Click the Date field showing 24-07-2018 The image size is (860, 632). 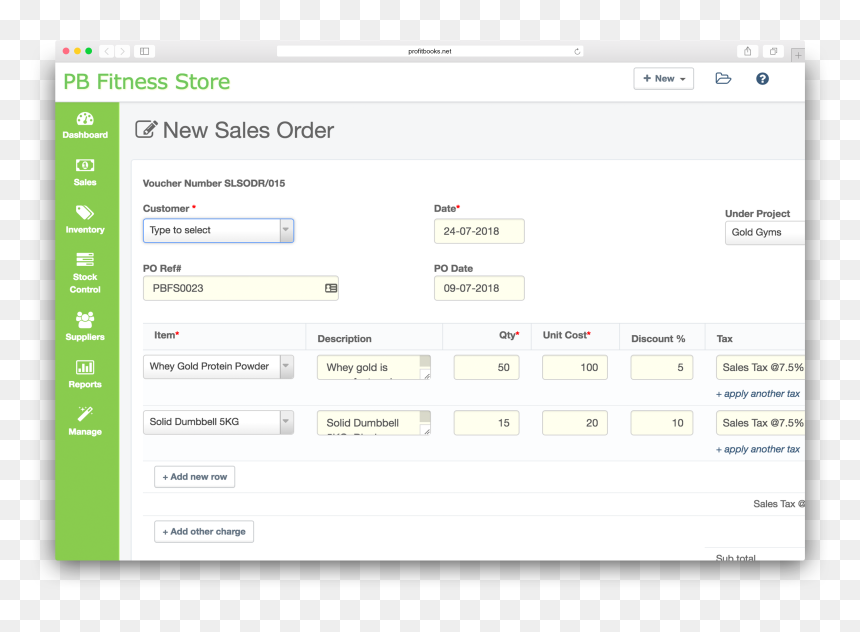coord(479,231)
